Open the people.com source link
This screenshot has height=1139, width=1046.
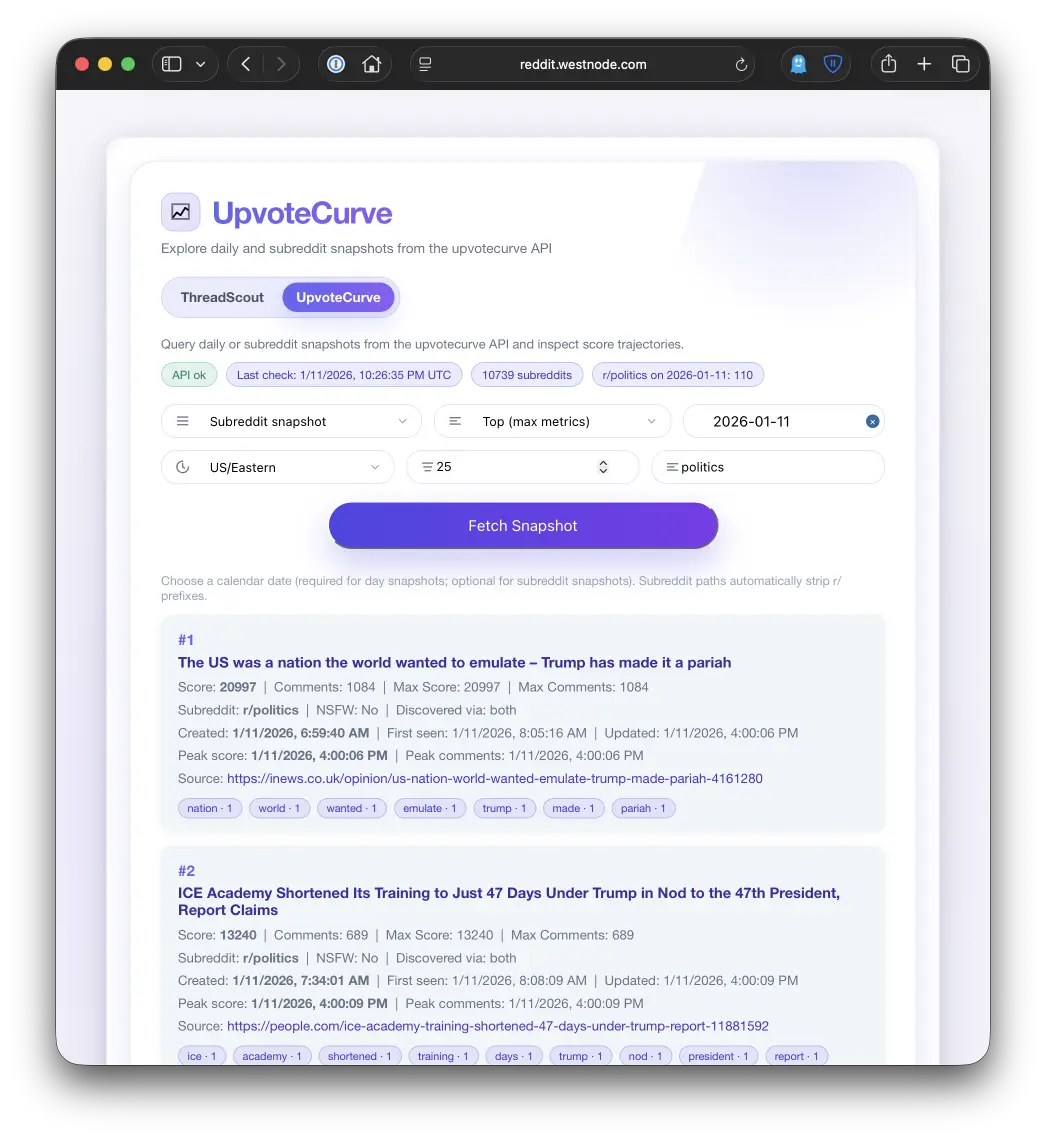click(x=498, y=1026)
